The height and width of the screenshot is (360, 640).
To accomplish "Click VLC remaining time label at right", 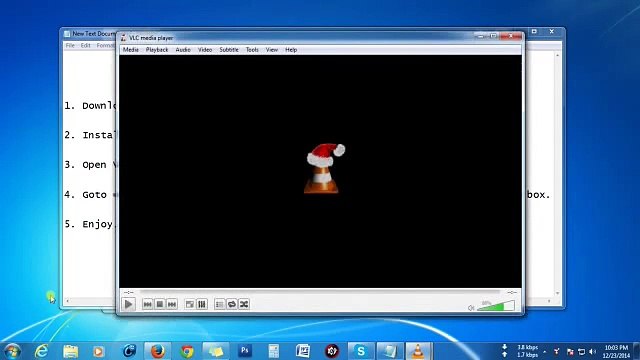I will pyautogui.click(x=512, y=292).
